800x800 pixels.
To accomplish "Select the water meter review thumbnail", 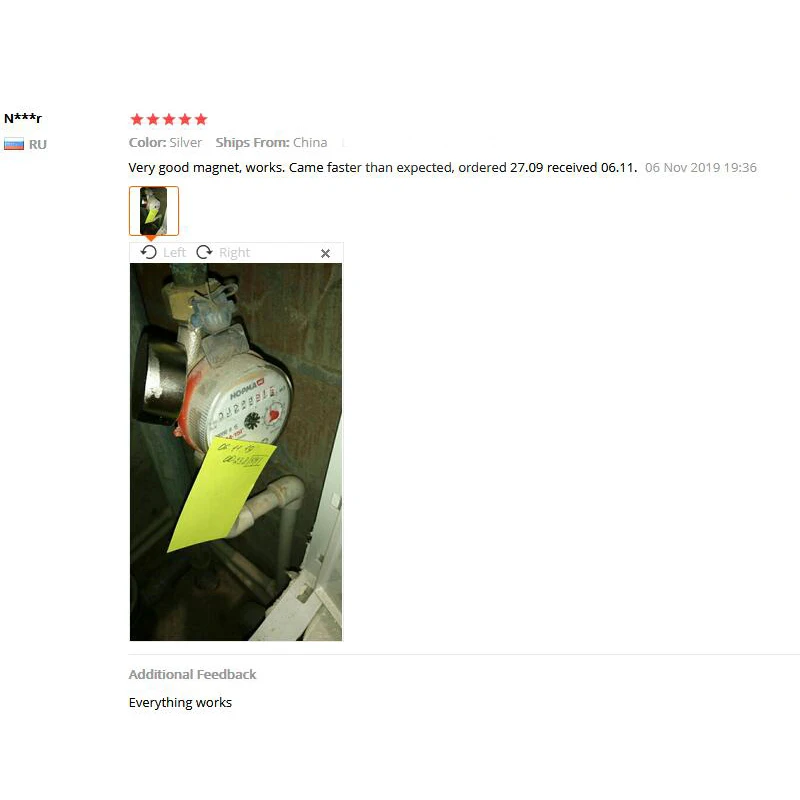I will point(154,211).
